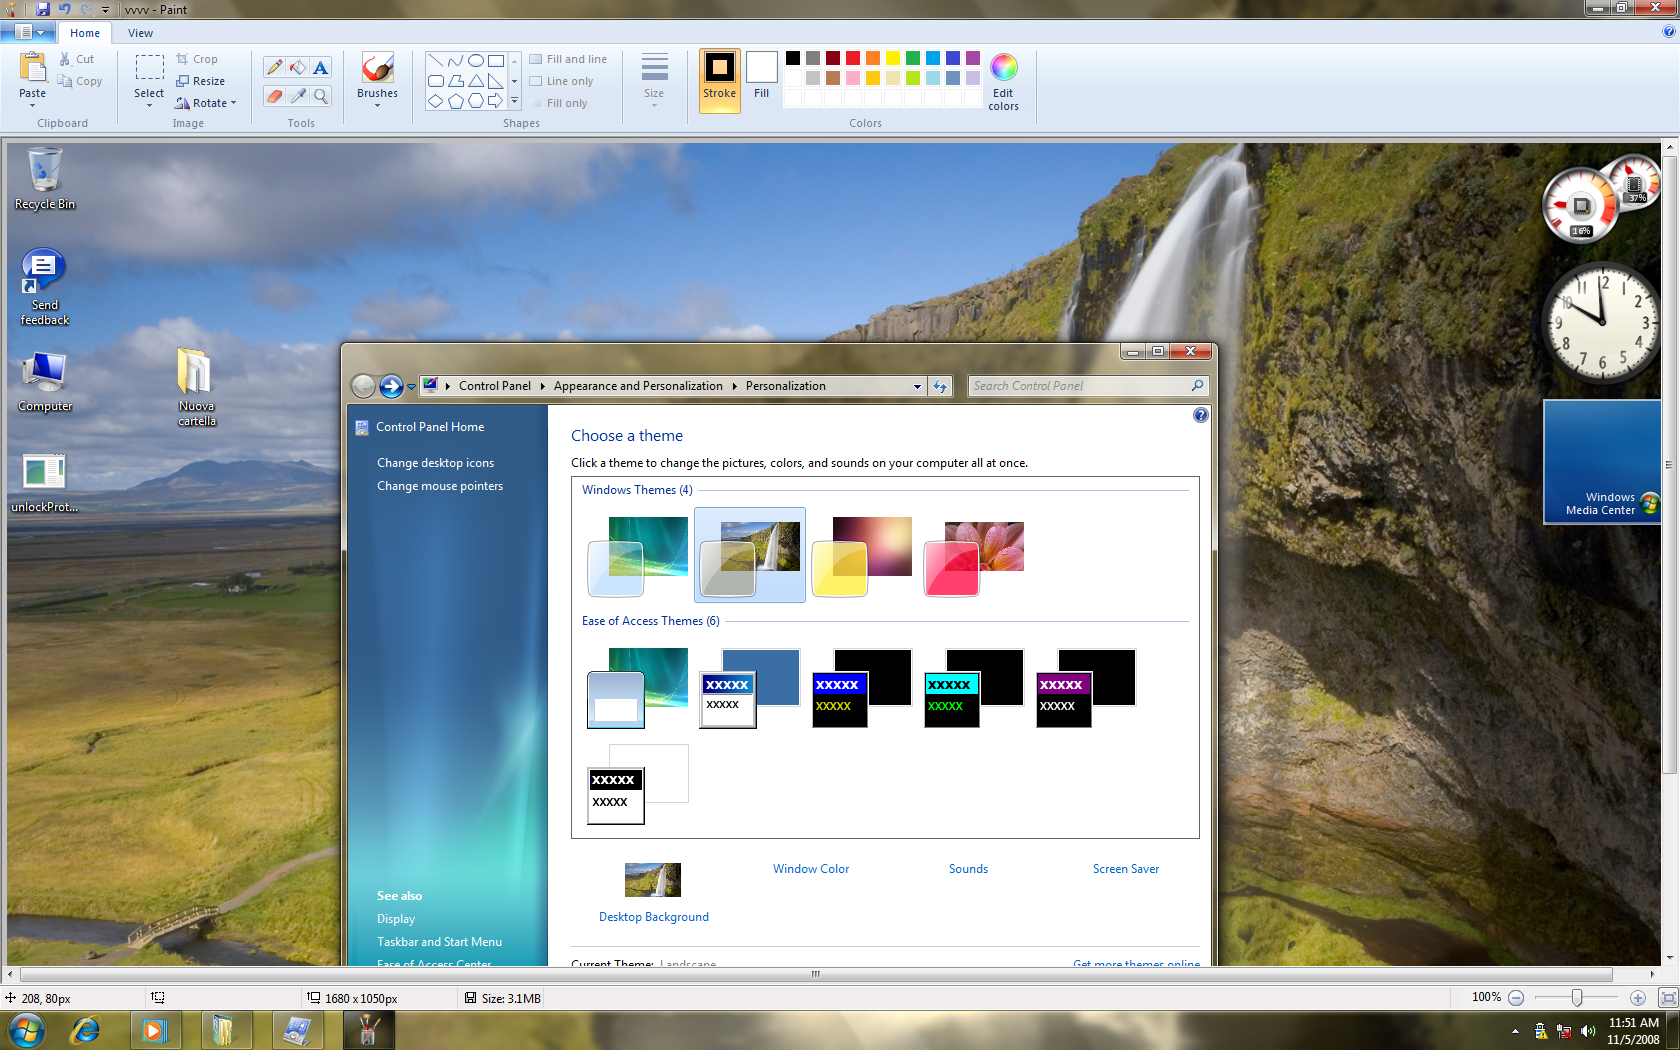
Task: Open the Home tab
Action: point(85,33)
